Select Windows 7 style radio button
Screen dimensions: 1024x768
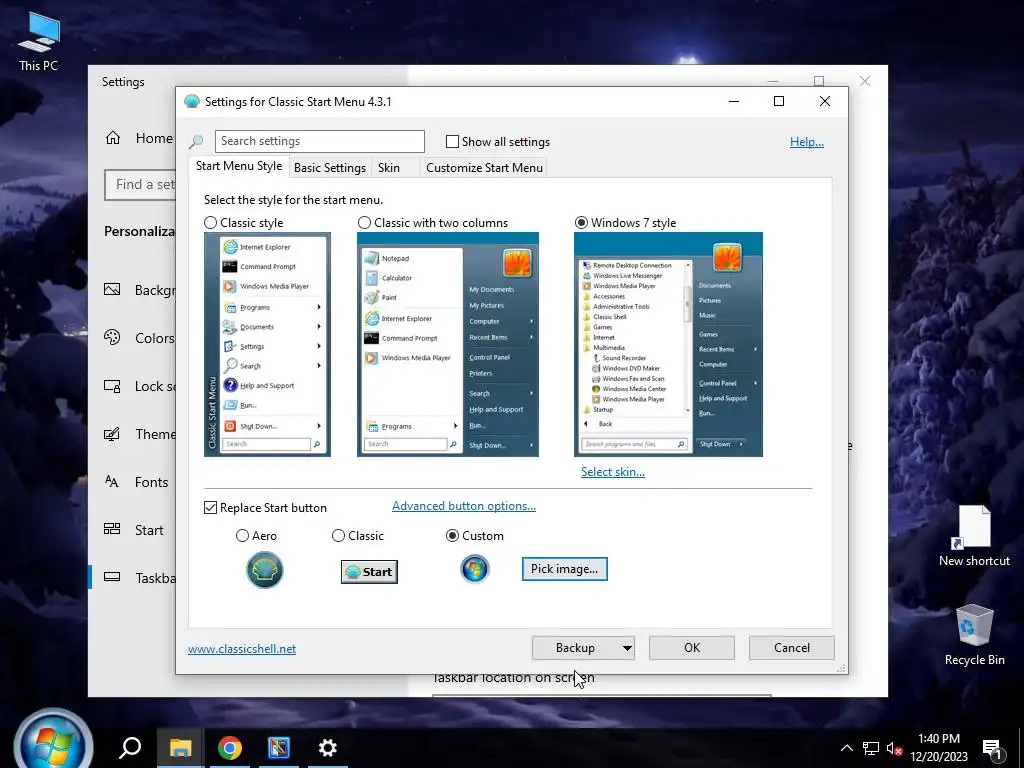[581, 223]
